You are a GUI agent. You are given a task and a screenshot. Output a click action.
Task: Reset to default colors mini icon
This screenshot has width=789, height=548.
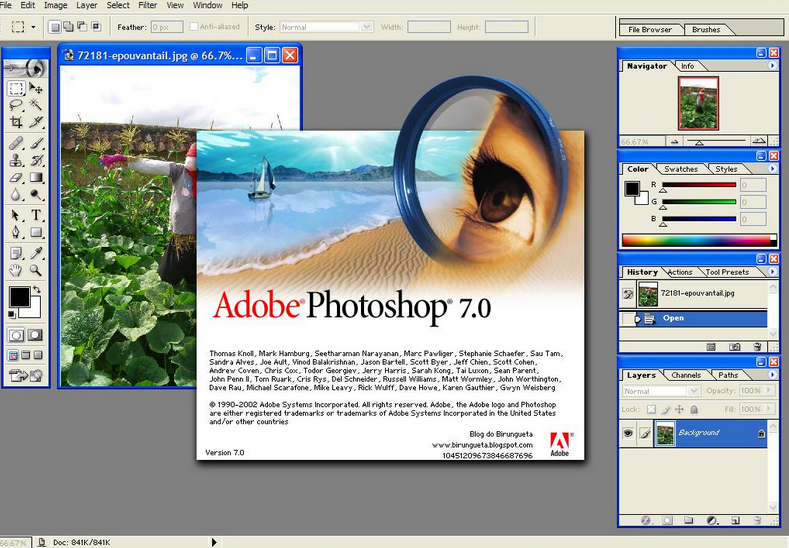12,315
